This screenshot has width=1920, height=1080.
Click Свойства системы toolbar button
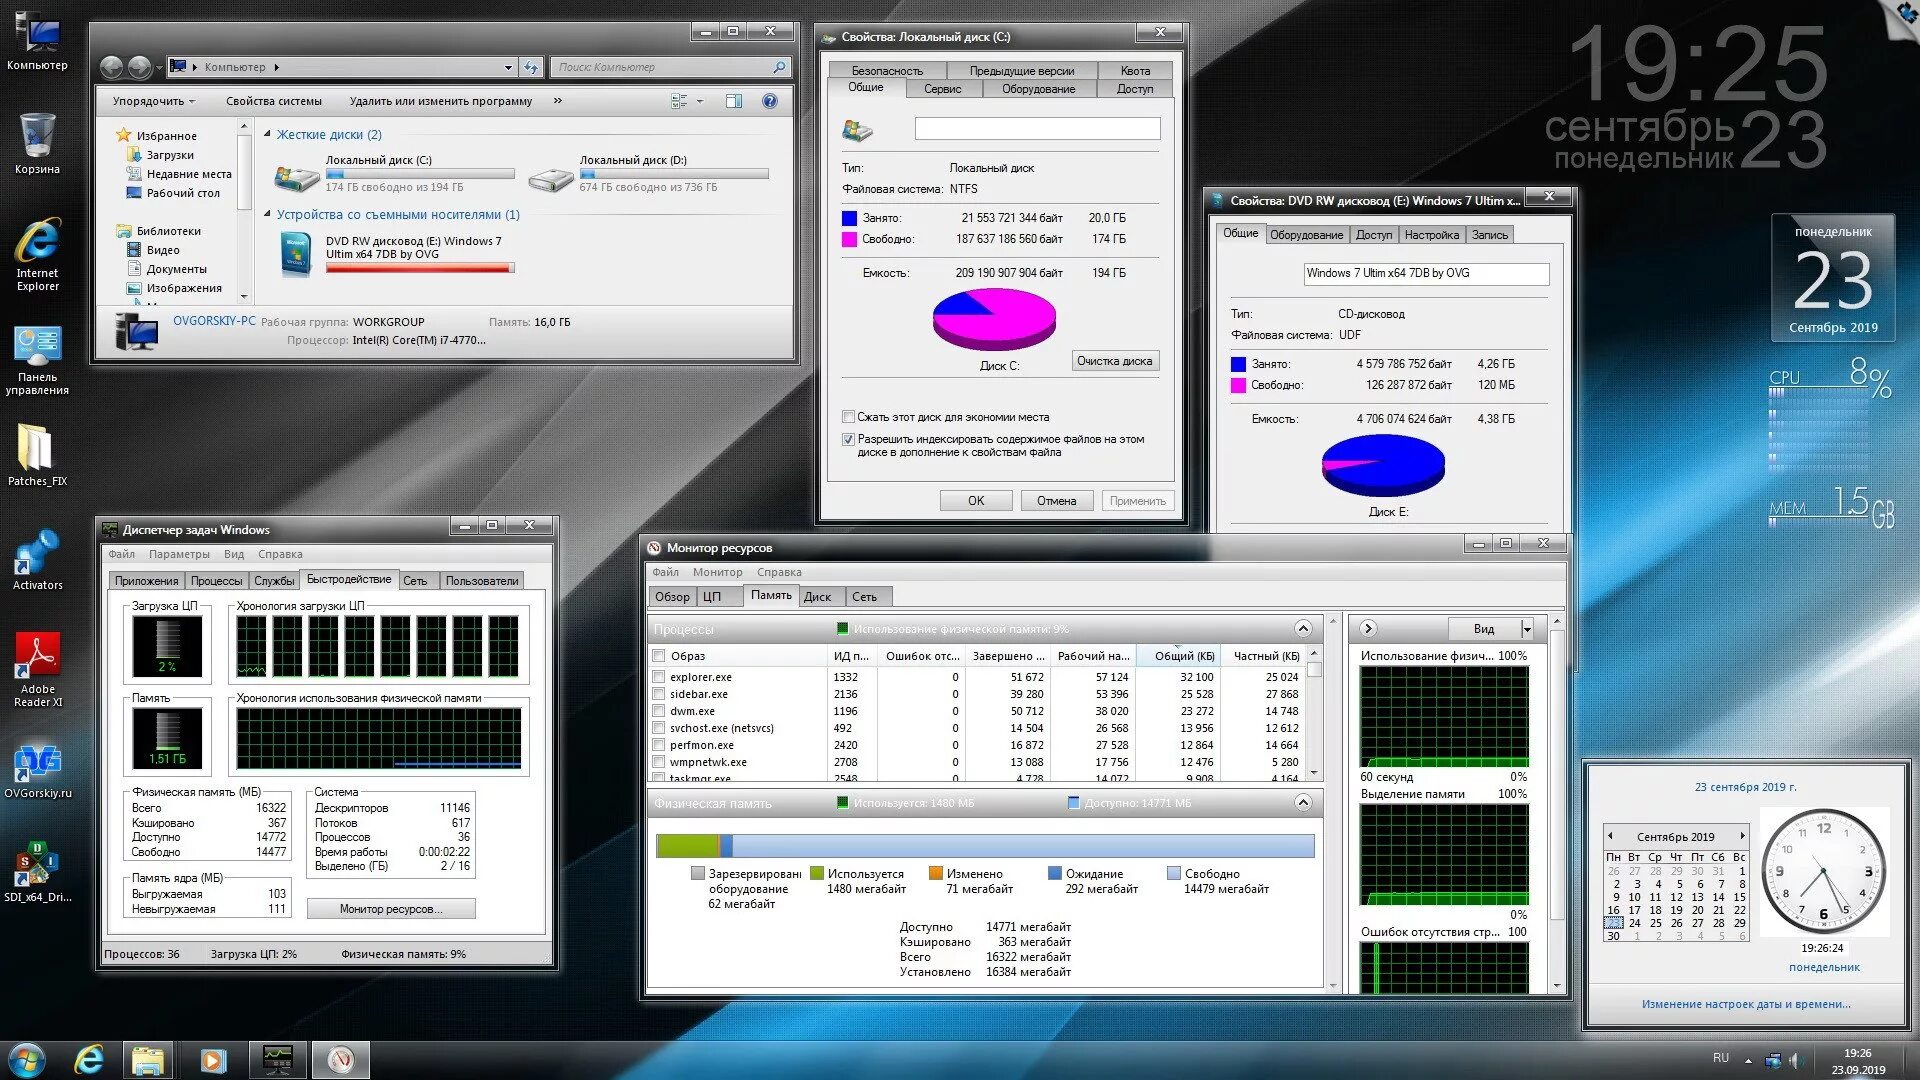click(x=273, y=101)
